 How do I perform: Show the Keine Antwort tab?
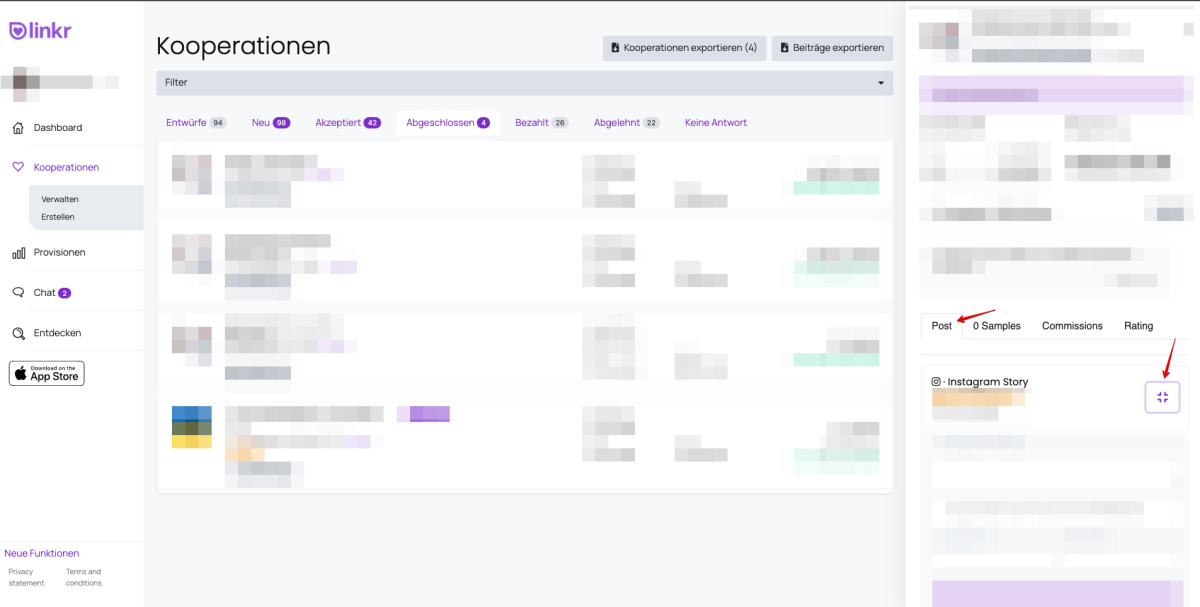pos(715,123)
